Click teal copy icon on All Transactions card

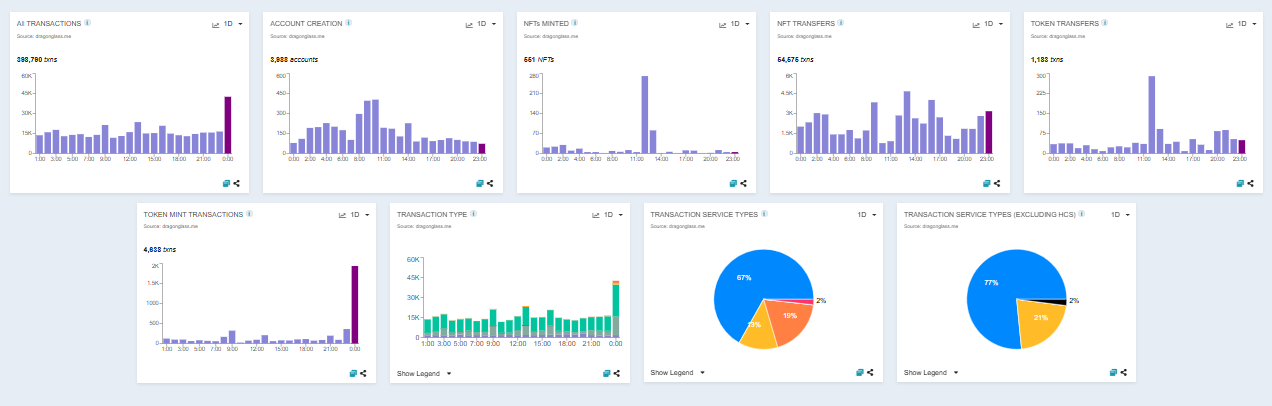[226, 183]
